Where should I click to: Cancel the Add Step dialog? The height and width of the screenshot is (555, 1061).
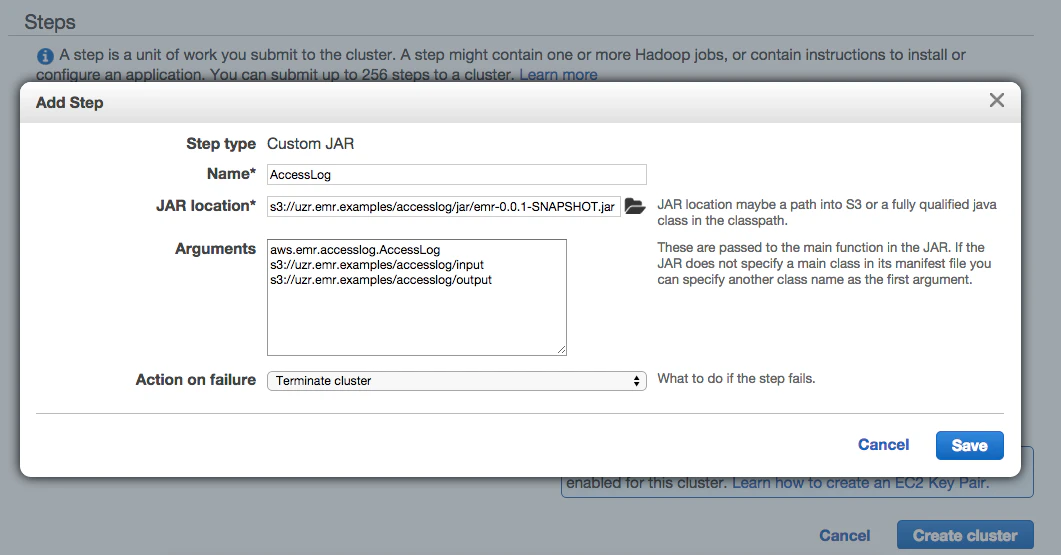[x=883, y=445]
